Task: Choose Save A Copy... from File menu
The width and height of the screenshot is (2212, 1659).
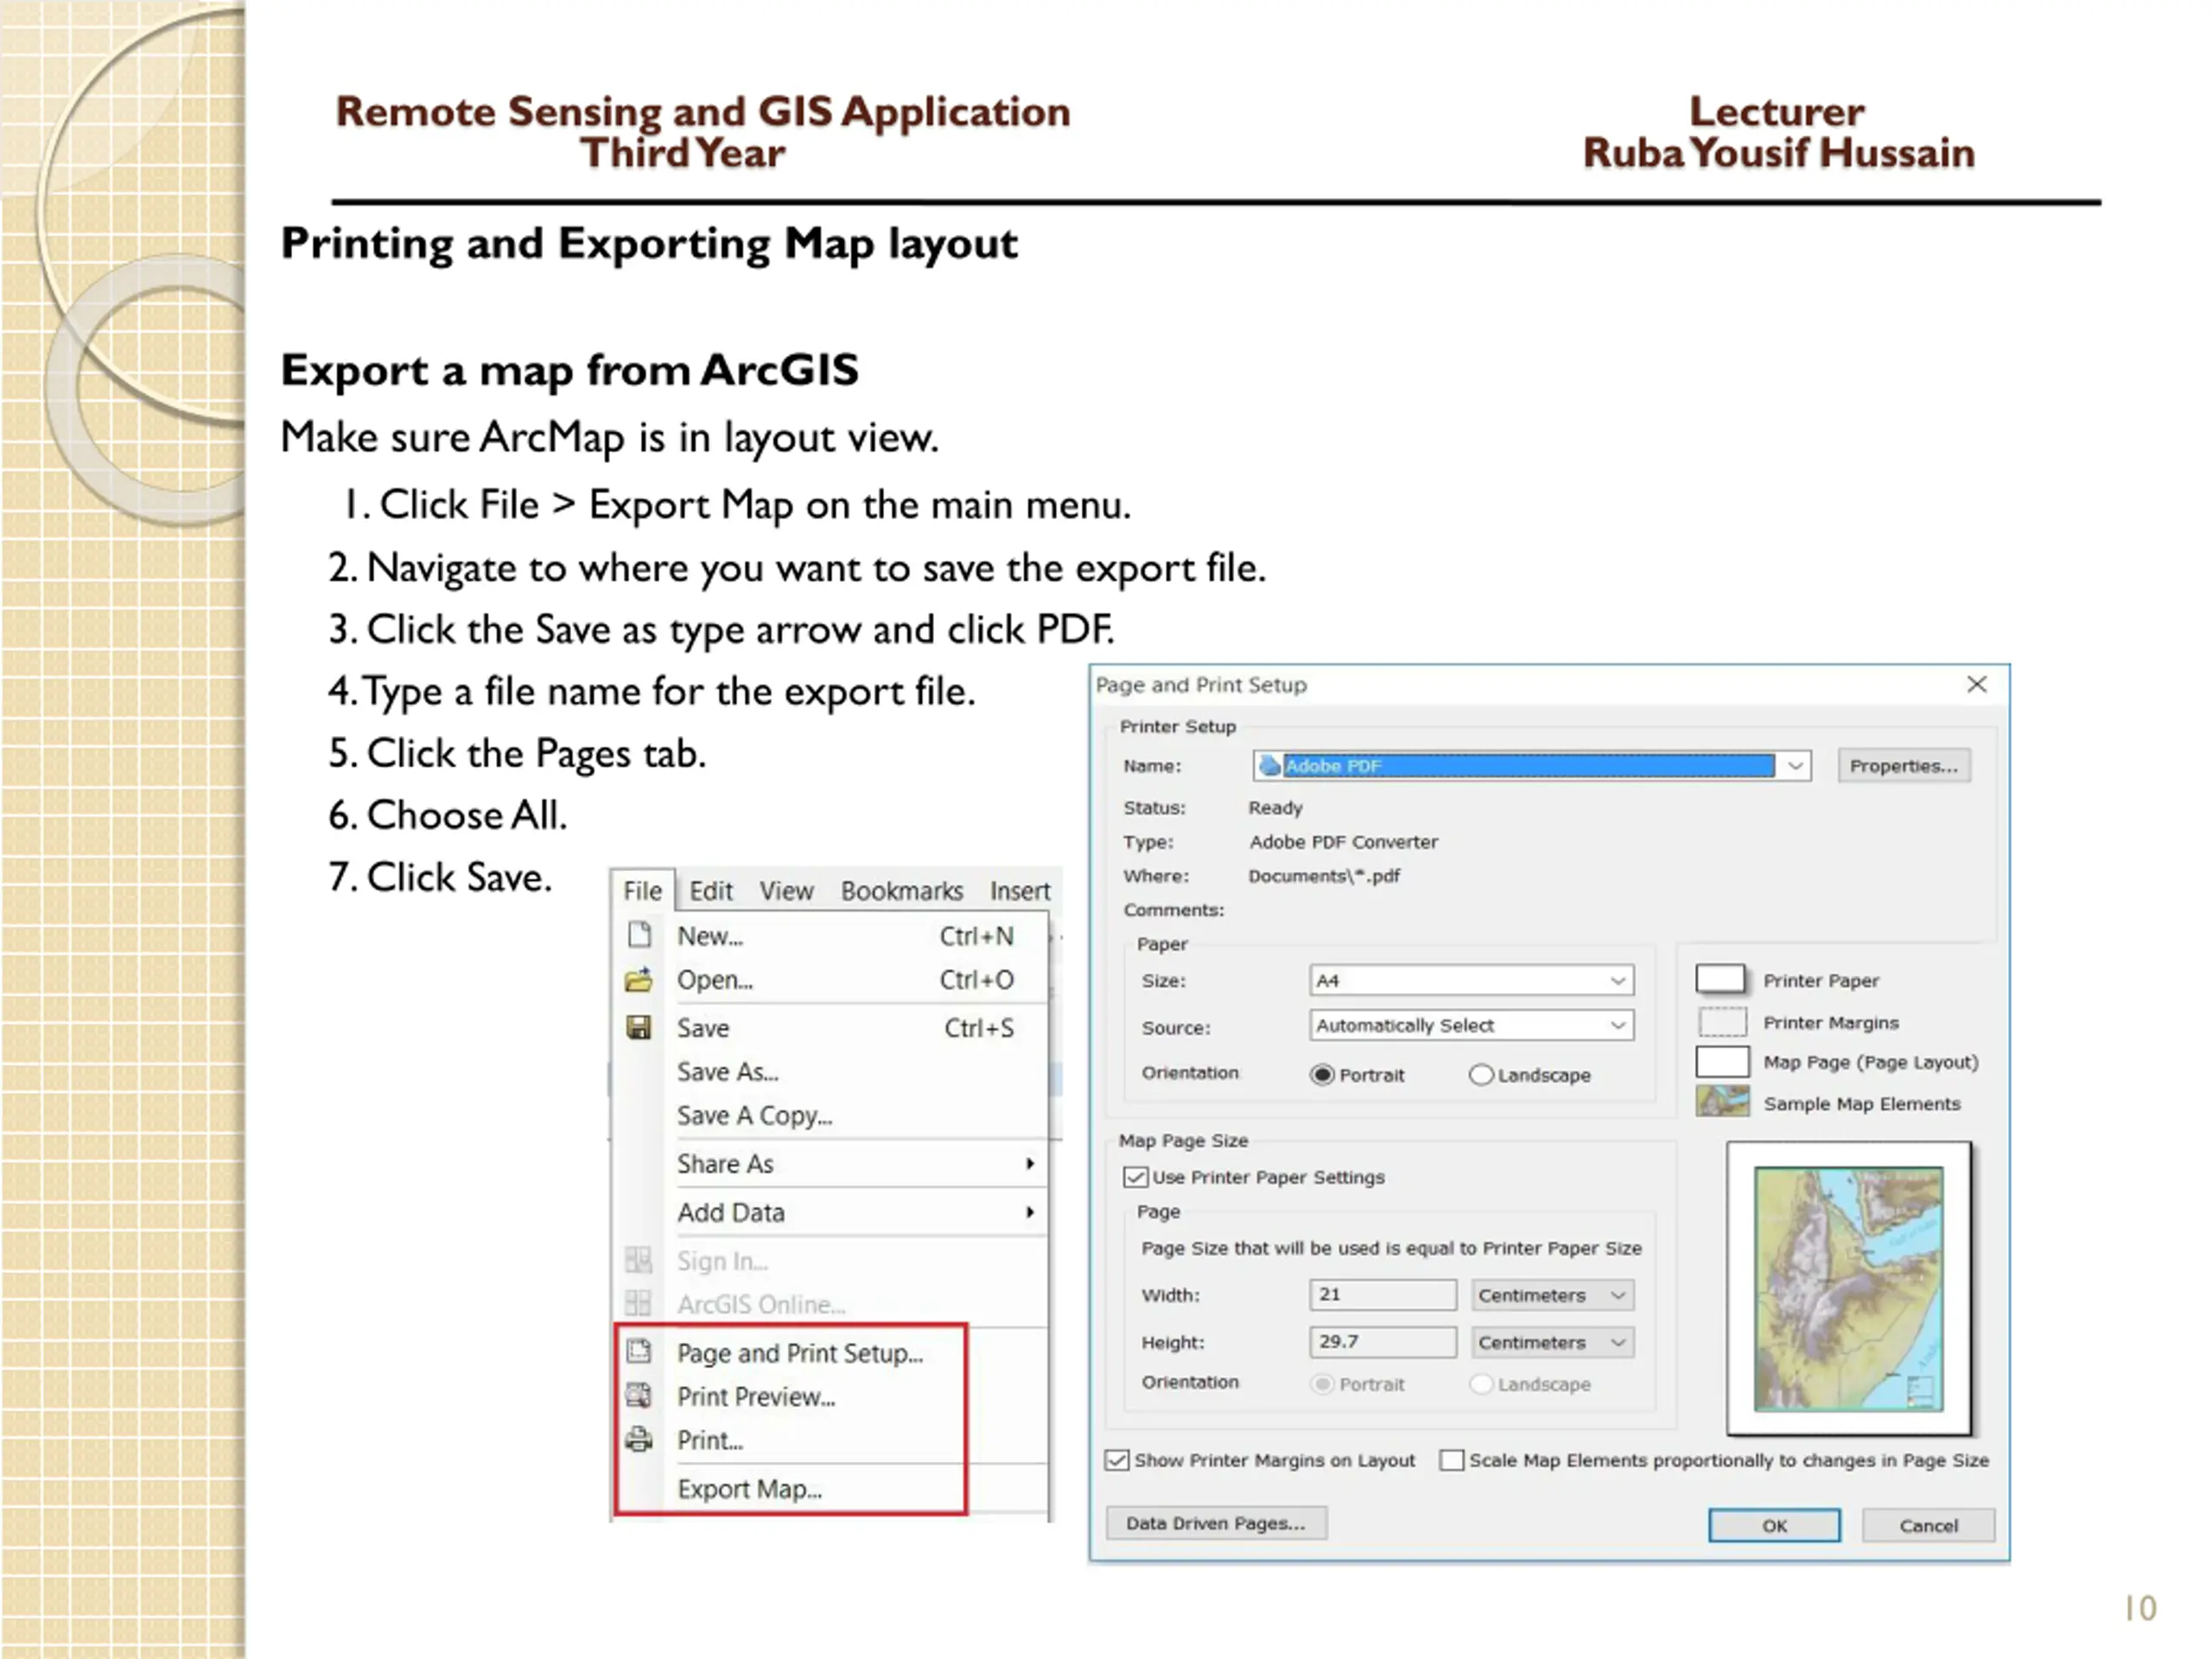Action: coord(830,1115)
